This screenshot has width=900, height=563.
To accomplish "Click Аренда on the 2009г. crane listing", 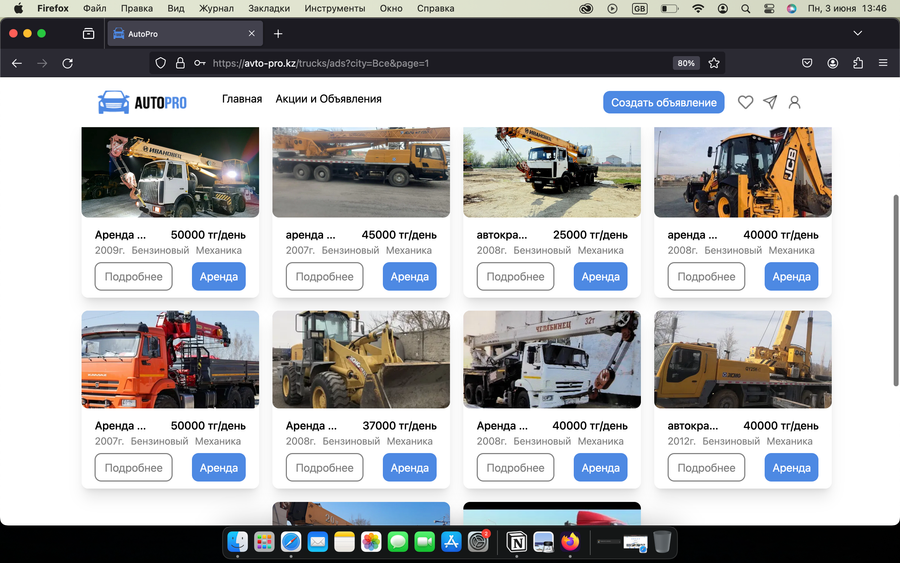I will (219, 277).
